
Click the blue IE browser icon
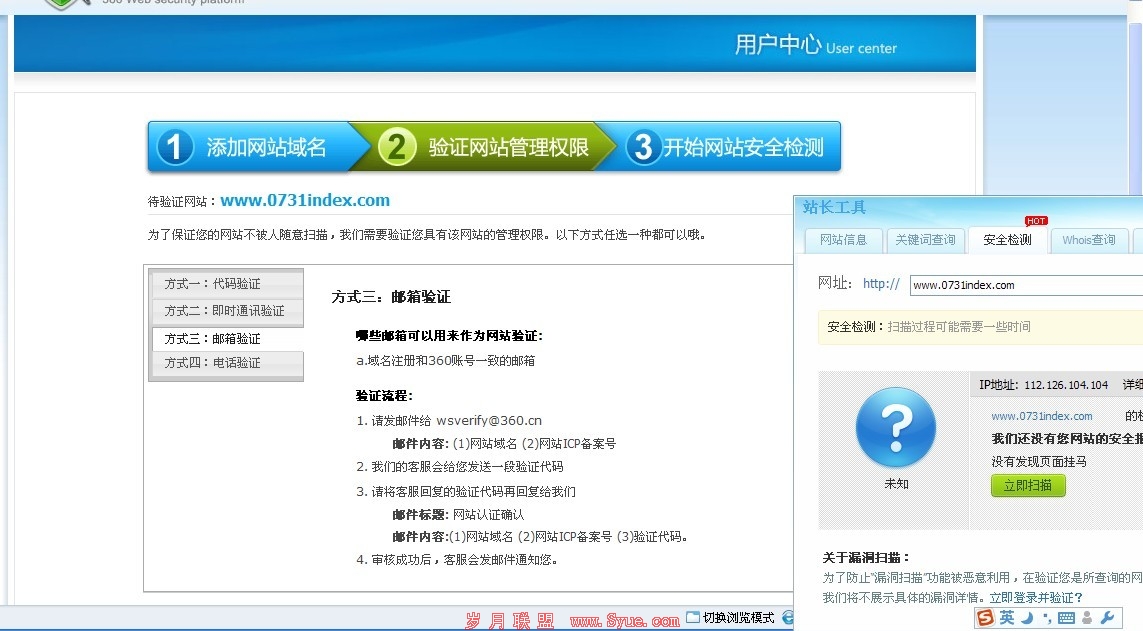coord(789,618)
